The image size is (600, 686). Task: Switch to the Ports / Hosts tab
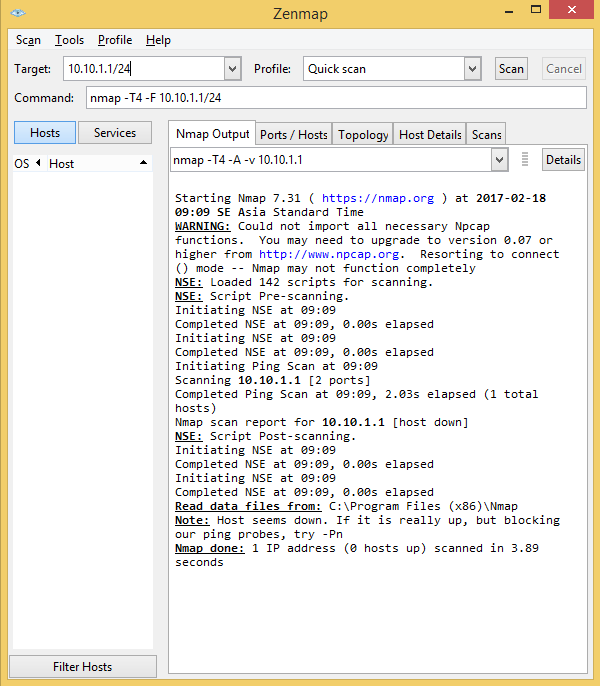pyautogui.click(x=294, y=135)
